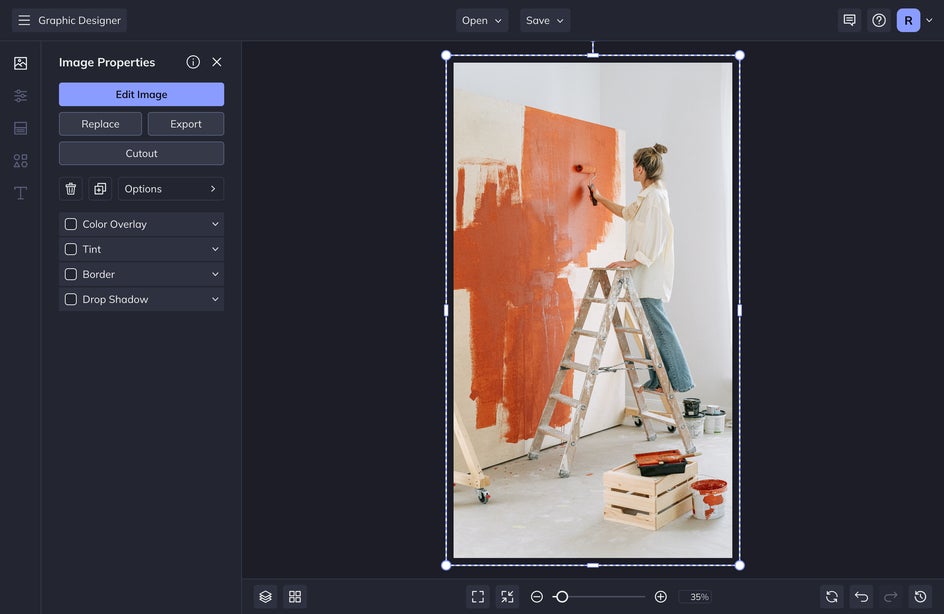
Task: Expand the Drop Shadow chevron
Action: (x=215, y=299)
